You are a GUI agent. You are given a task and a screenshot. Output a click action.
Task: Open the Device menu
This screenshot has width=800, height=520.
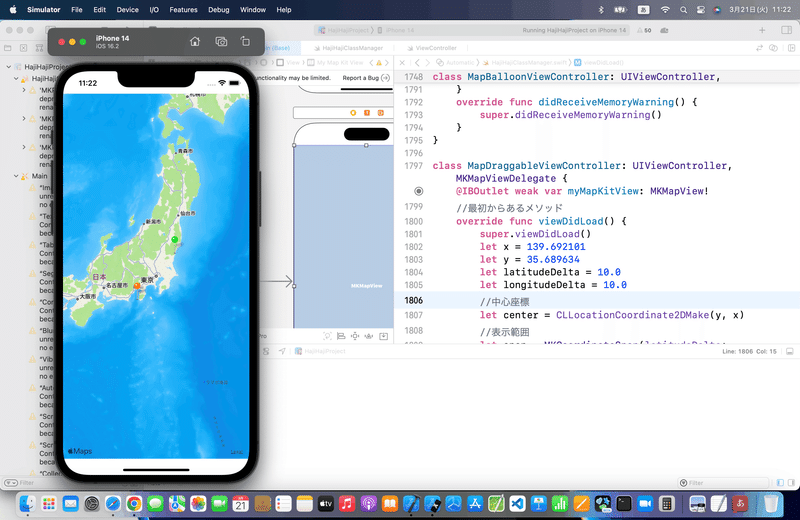[x=128, y=10]
